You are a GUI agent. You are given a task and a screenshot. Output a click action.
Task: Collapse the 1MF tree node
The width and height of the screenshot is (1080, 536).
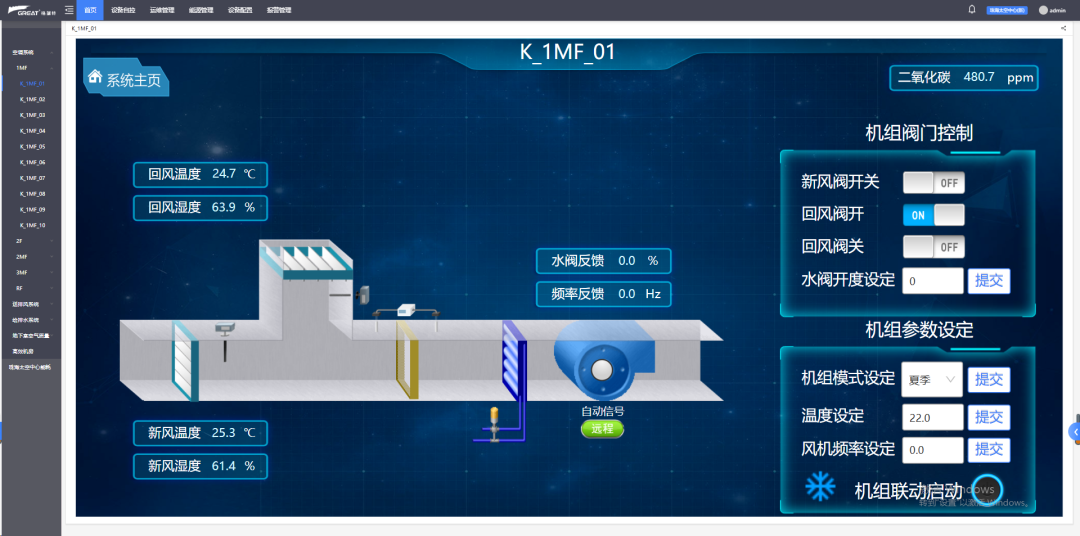tap(21, 68)
